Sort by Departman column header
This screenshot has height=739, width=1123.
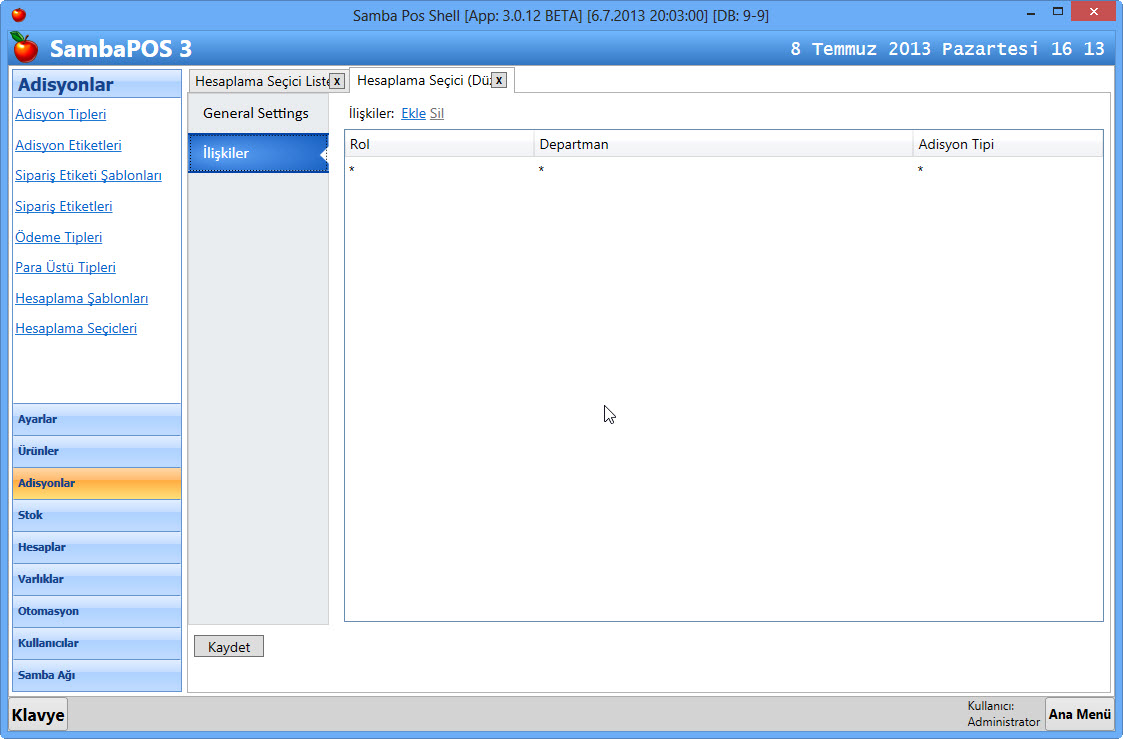(722, 145)
